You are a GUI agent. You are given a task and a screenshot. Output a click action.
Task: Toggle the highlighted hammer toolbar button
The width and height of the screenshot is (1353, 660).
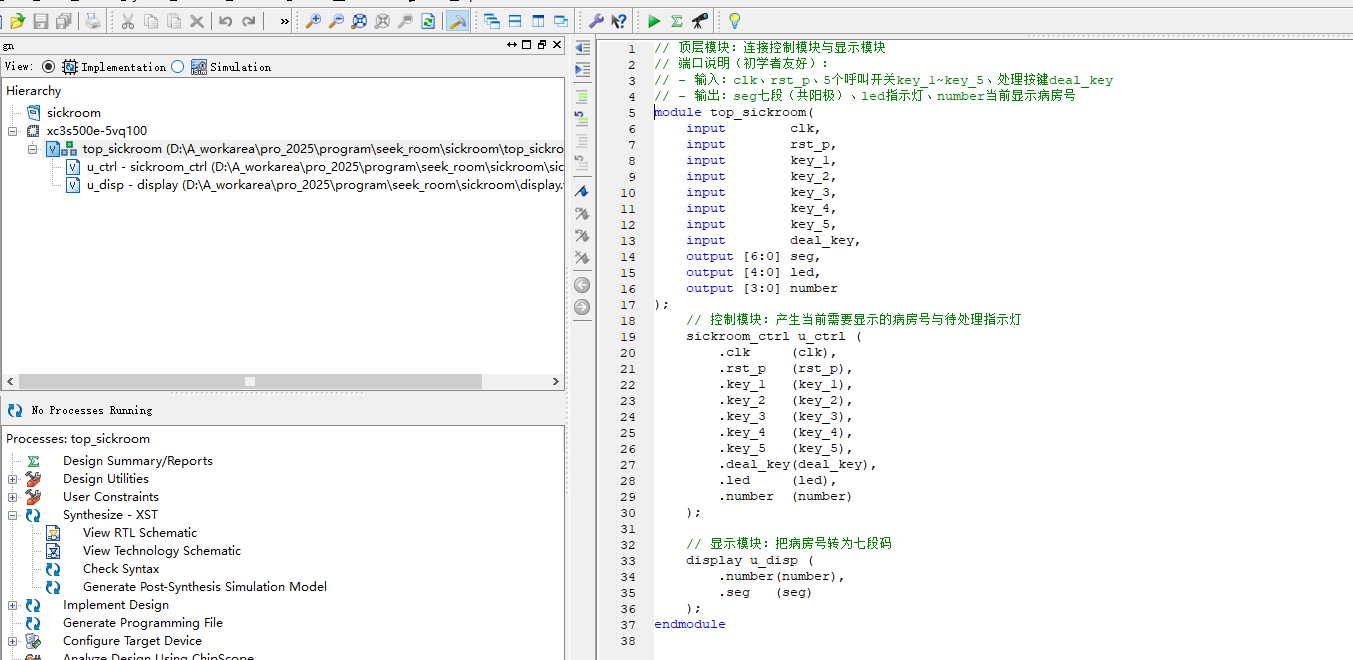click(457, 20)
